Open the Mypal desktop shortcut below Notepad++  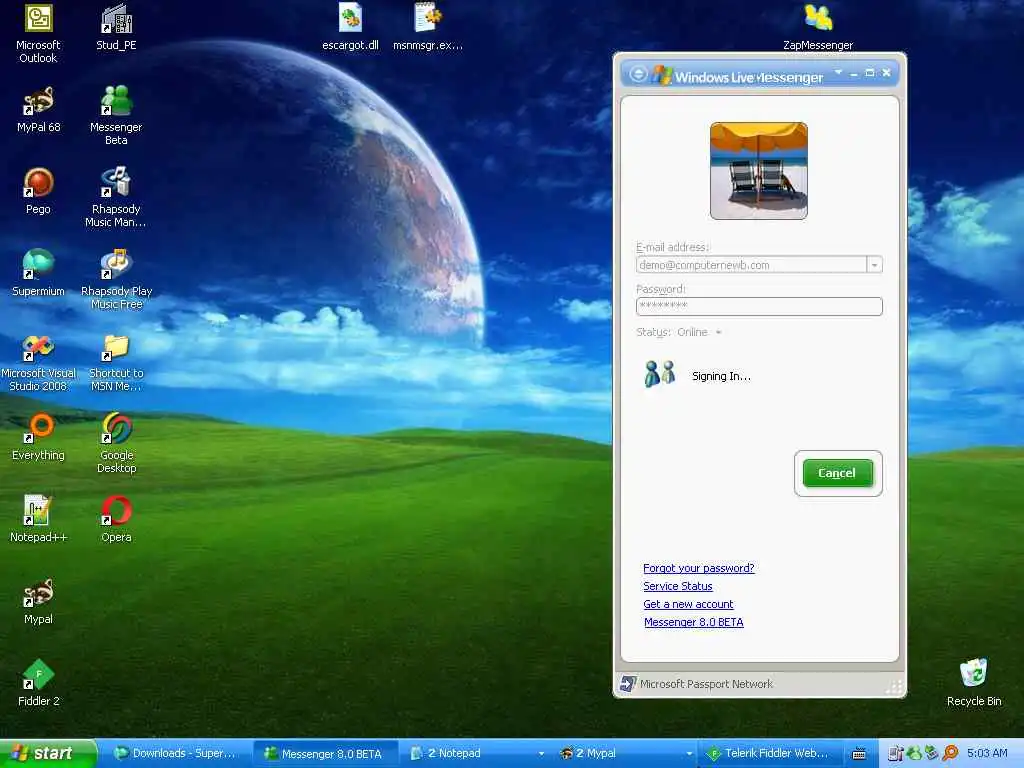[x=38, y=601]
